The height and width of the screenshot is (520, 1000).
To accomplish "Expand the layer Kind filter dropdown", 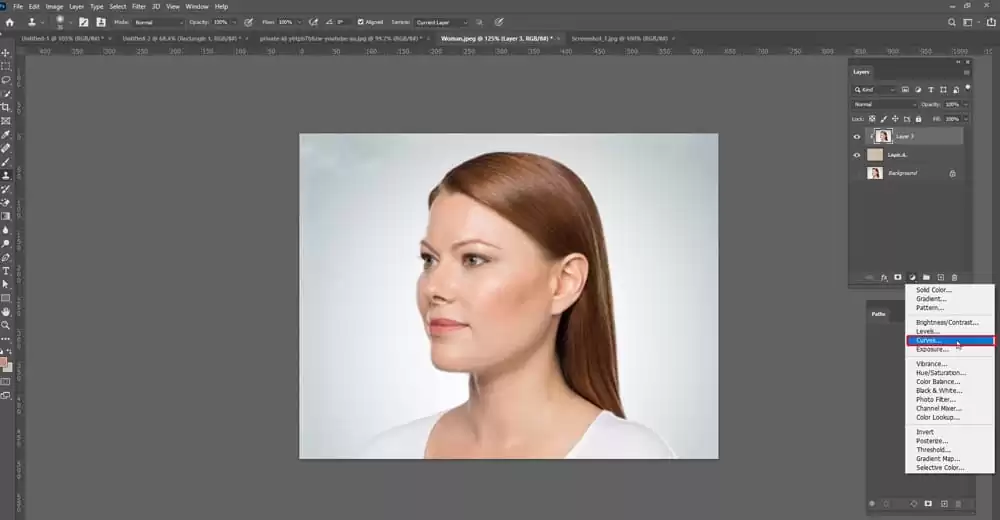I will [875, 89].
